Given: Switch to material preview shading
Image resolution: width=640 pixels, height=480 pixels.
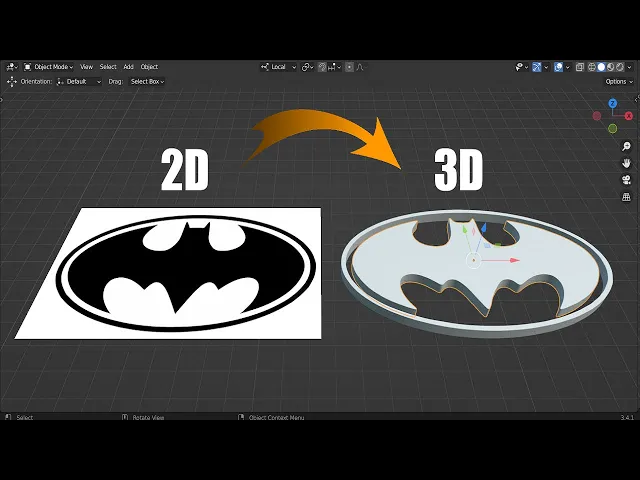Looking at the screenshot, I should click(611, 67).
